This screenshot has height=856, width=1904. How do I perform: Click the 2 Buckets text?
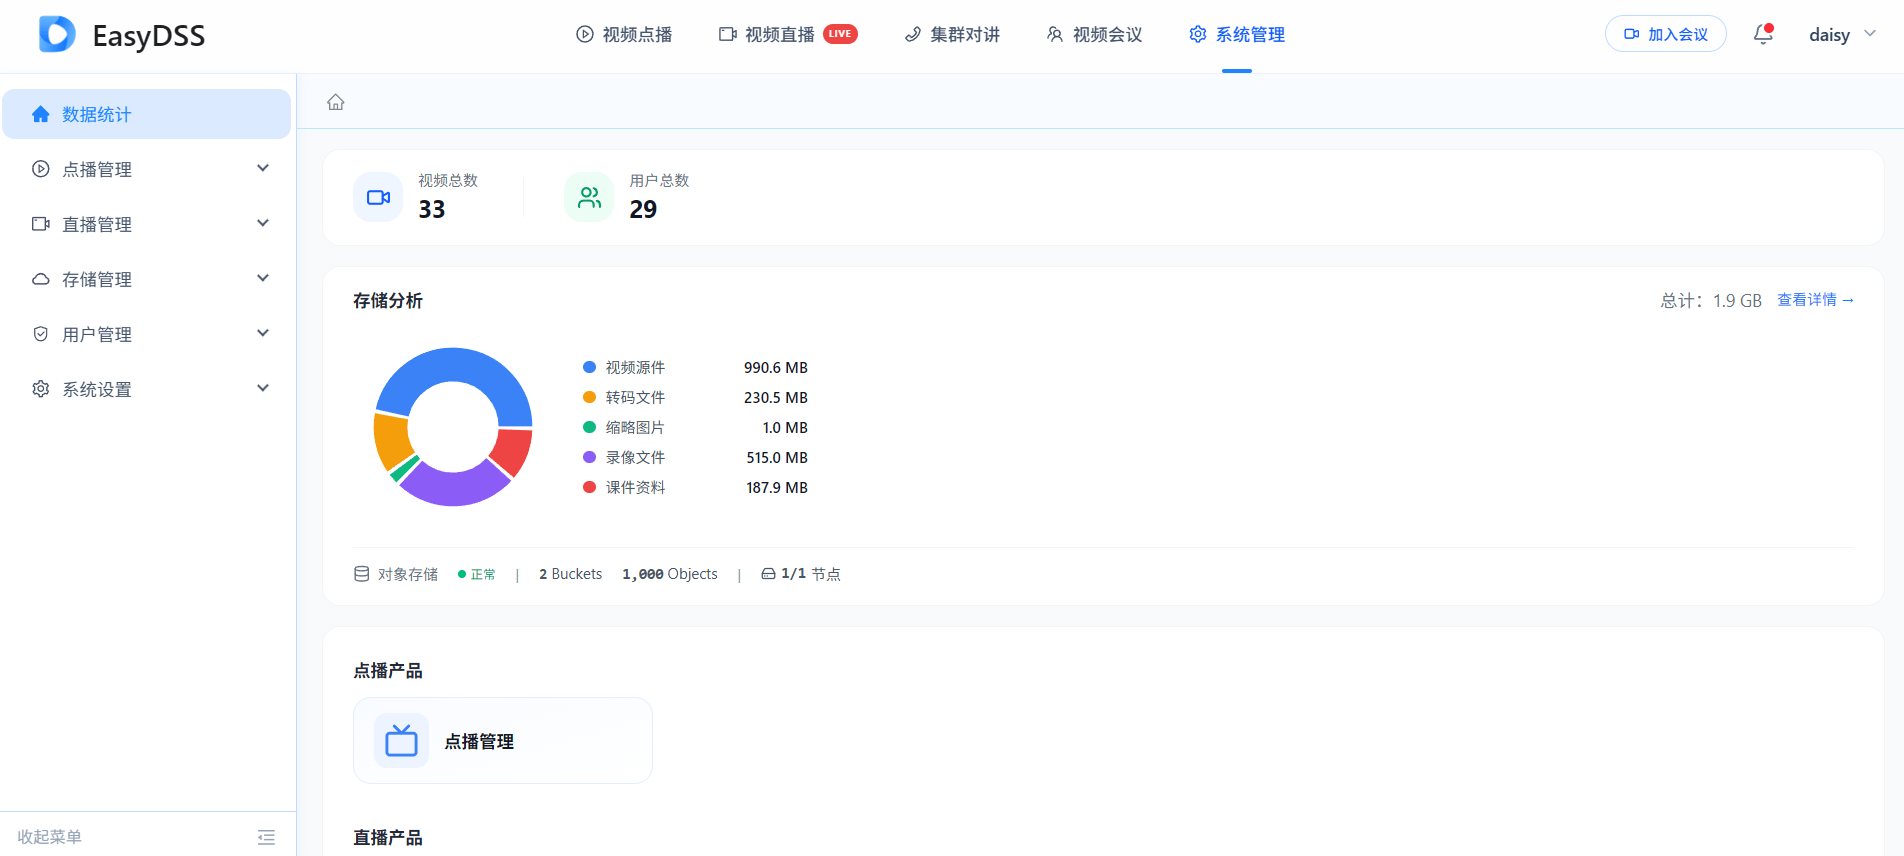click(x=570, y=574)
